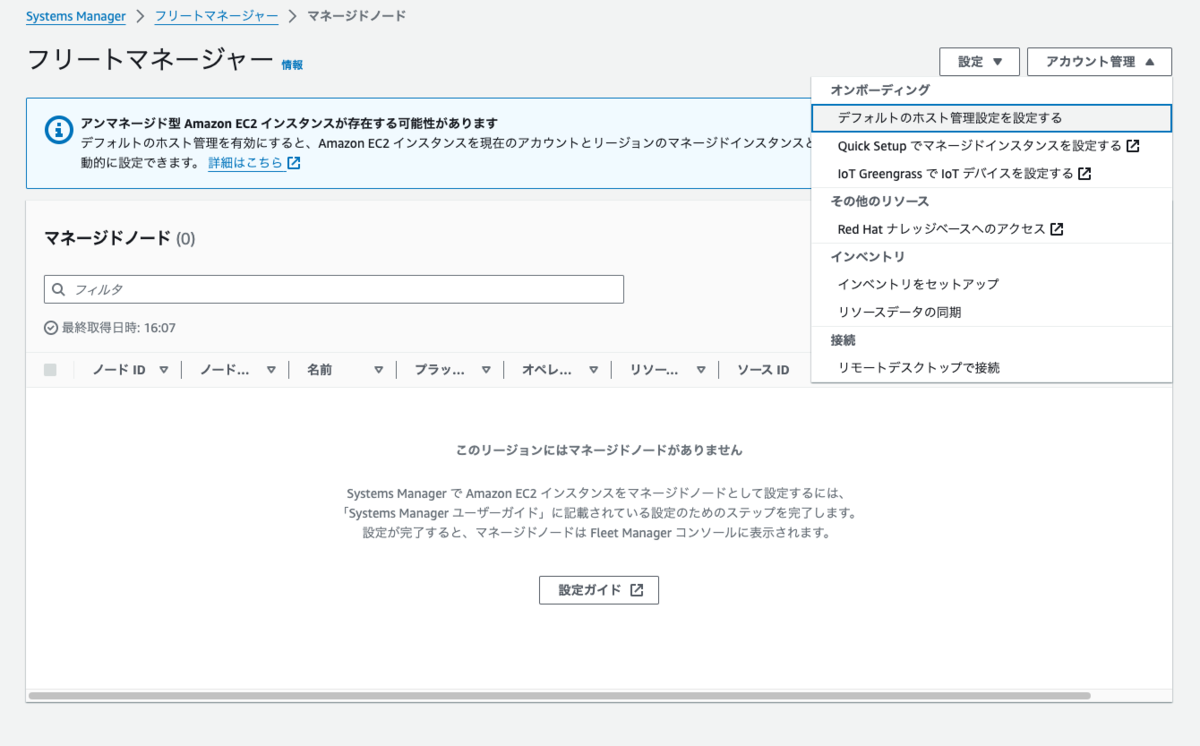1200x746 pixels.
Task: Sort by the ノード... column arrow
Action: (x=271, y=370)
